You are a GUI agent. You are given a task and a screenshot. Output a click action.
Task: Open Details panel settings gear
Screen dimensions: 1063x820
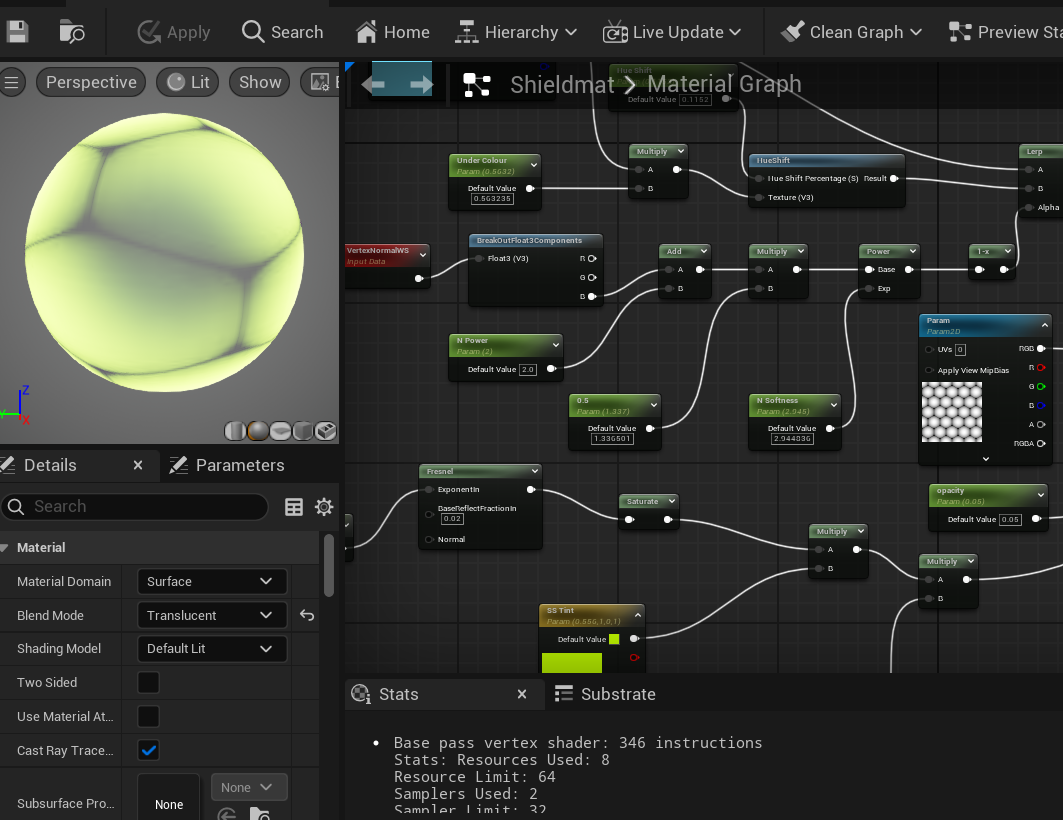click(324, 507)
